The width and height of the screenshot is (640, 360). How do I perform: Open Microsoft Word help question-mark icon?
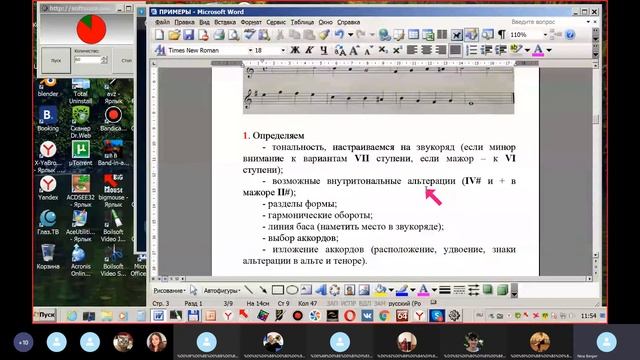570,35
